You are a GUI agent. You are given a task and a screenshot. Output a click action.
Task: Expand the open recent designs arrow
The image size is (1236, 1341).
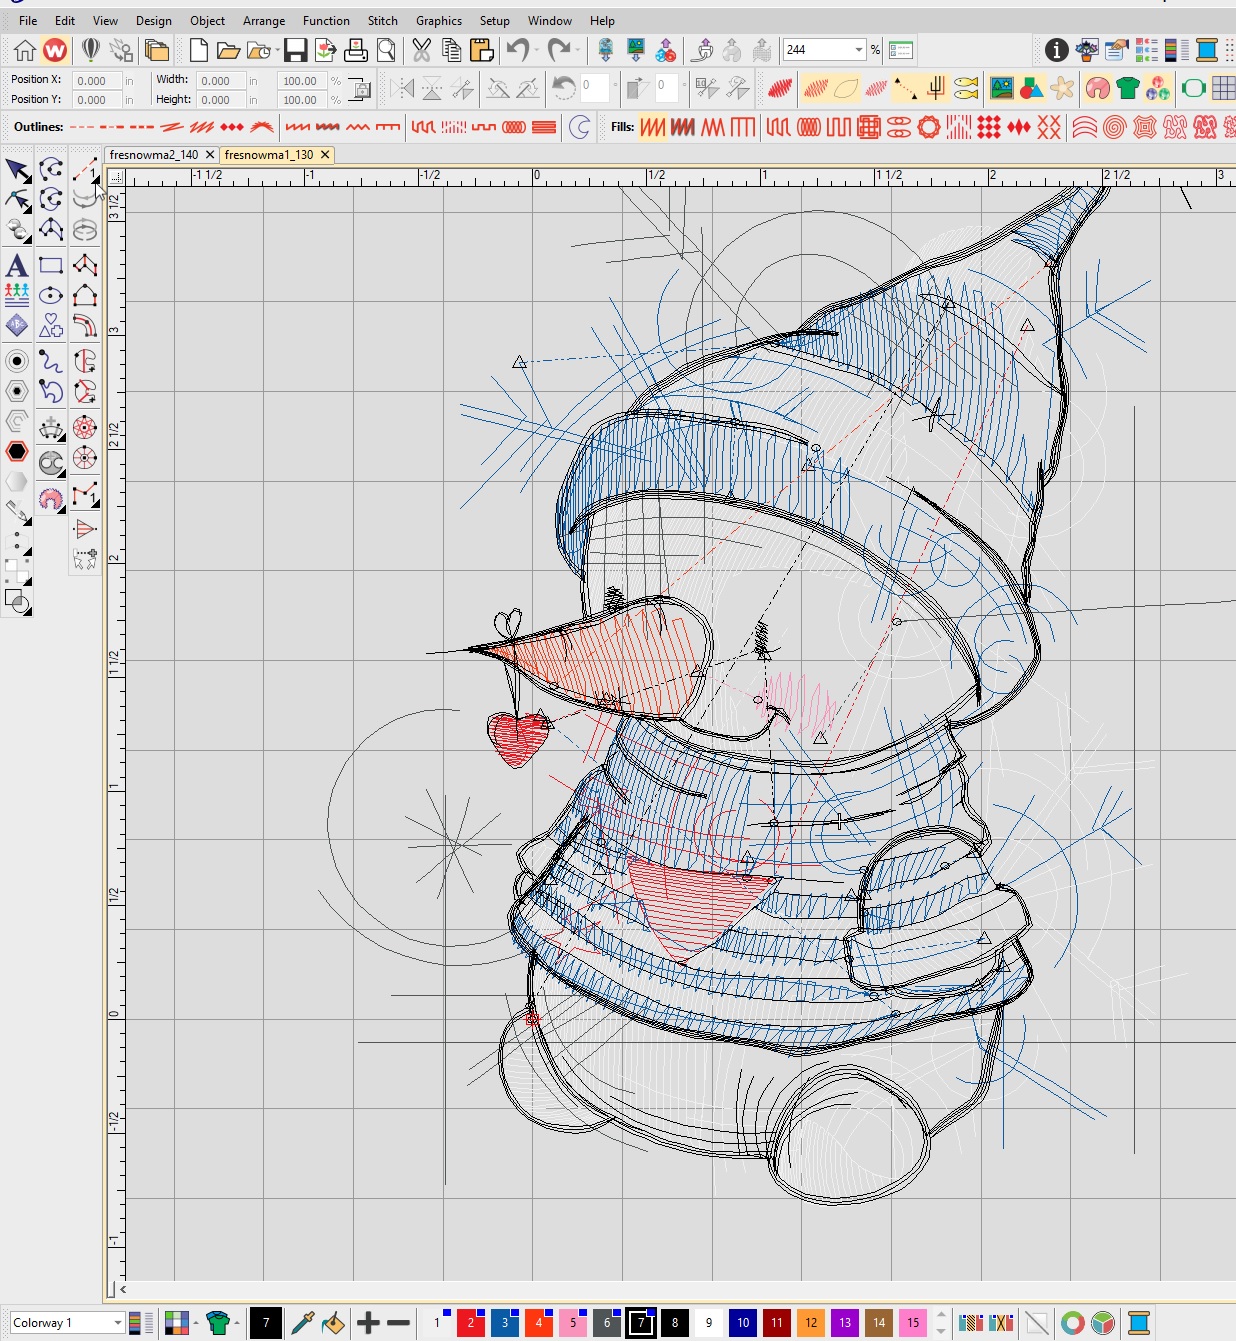pyautogui.click(x=278, y=50)
